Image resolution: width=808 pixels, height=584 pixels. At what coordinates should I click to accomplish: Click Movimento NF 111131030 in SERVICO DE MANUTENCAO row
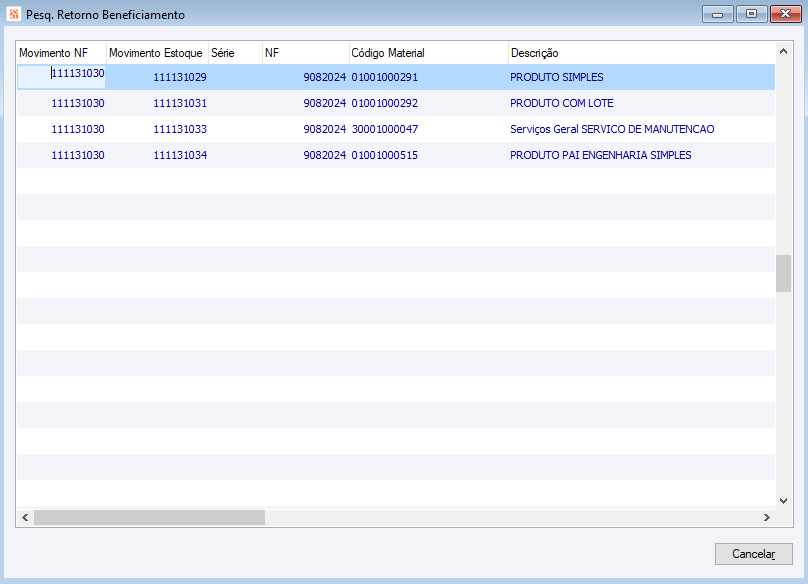pos(78,129)
